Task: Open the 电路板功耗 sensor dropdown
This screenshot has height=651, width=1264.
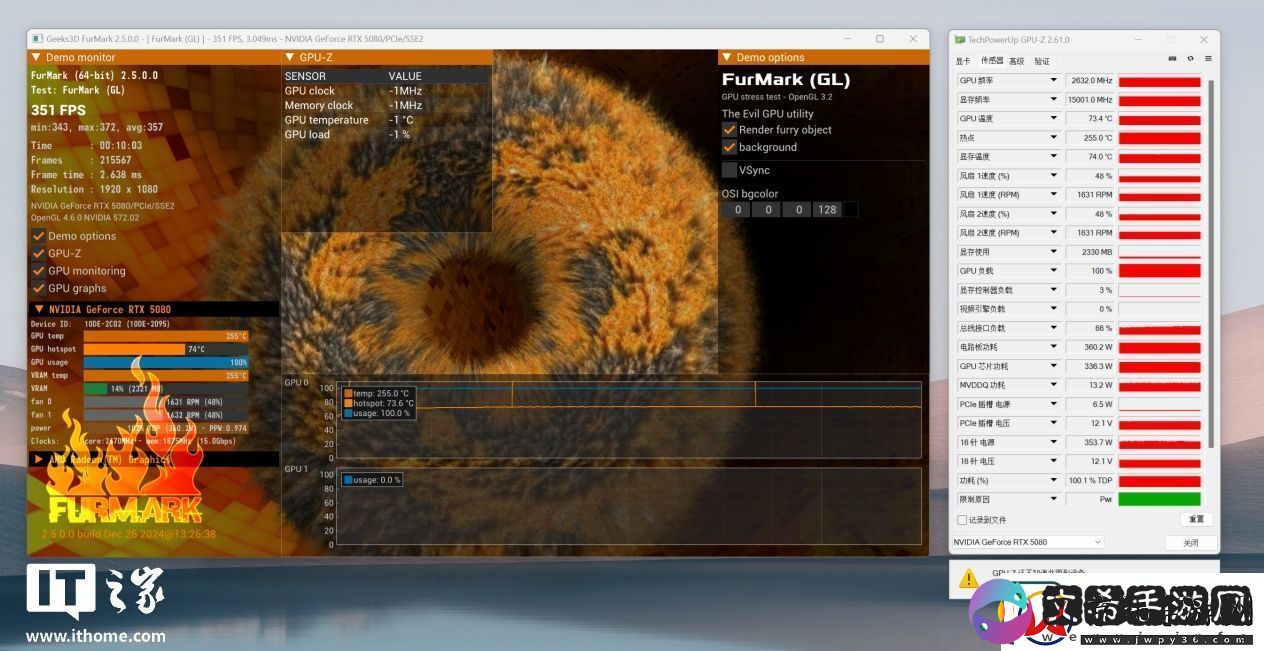Action: 1053,347
